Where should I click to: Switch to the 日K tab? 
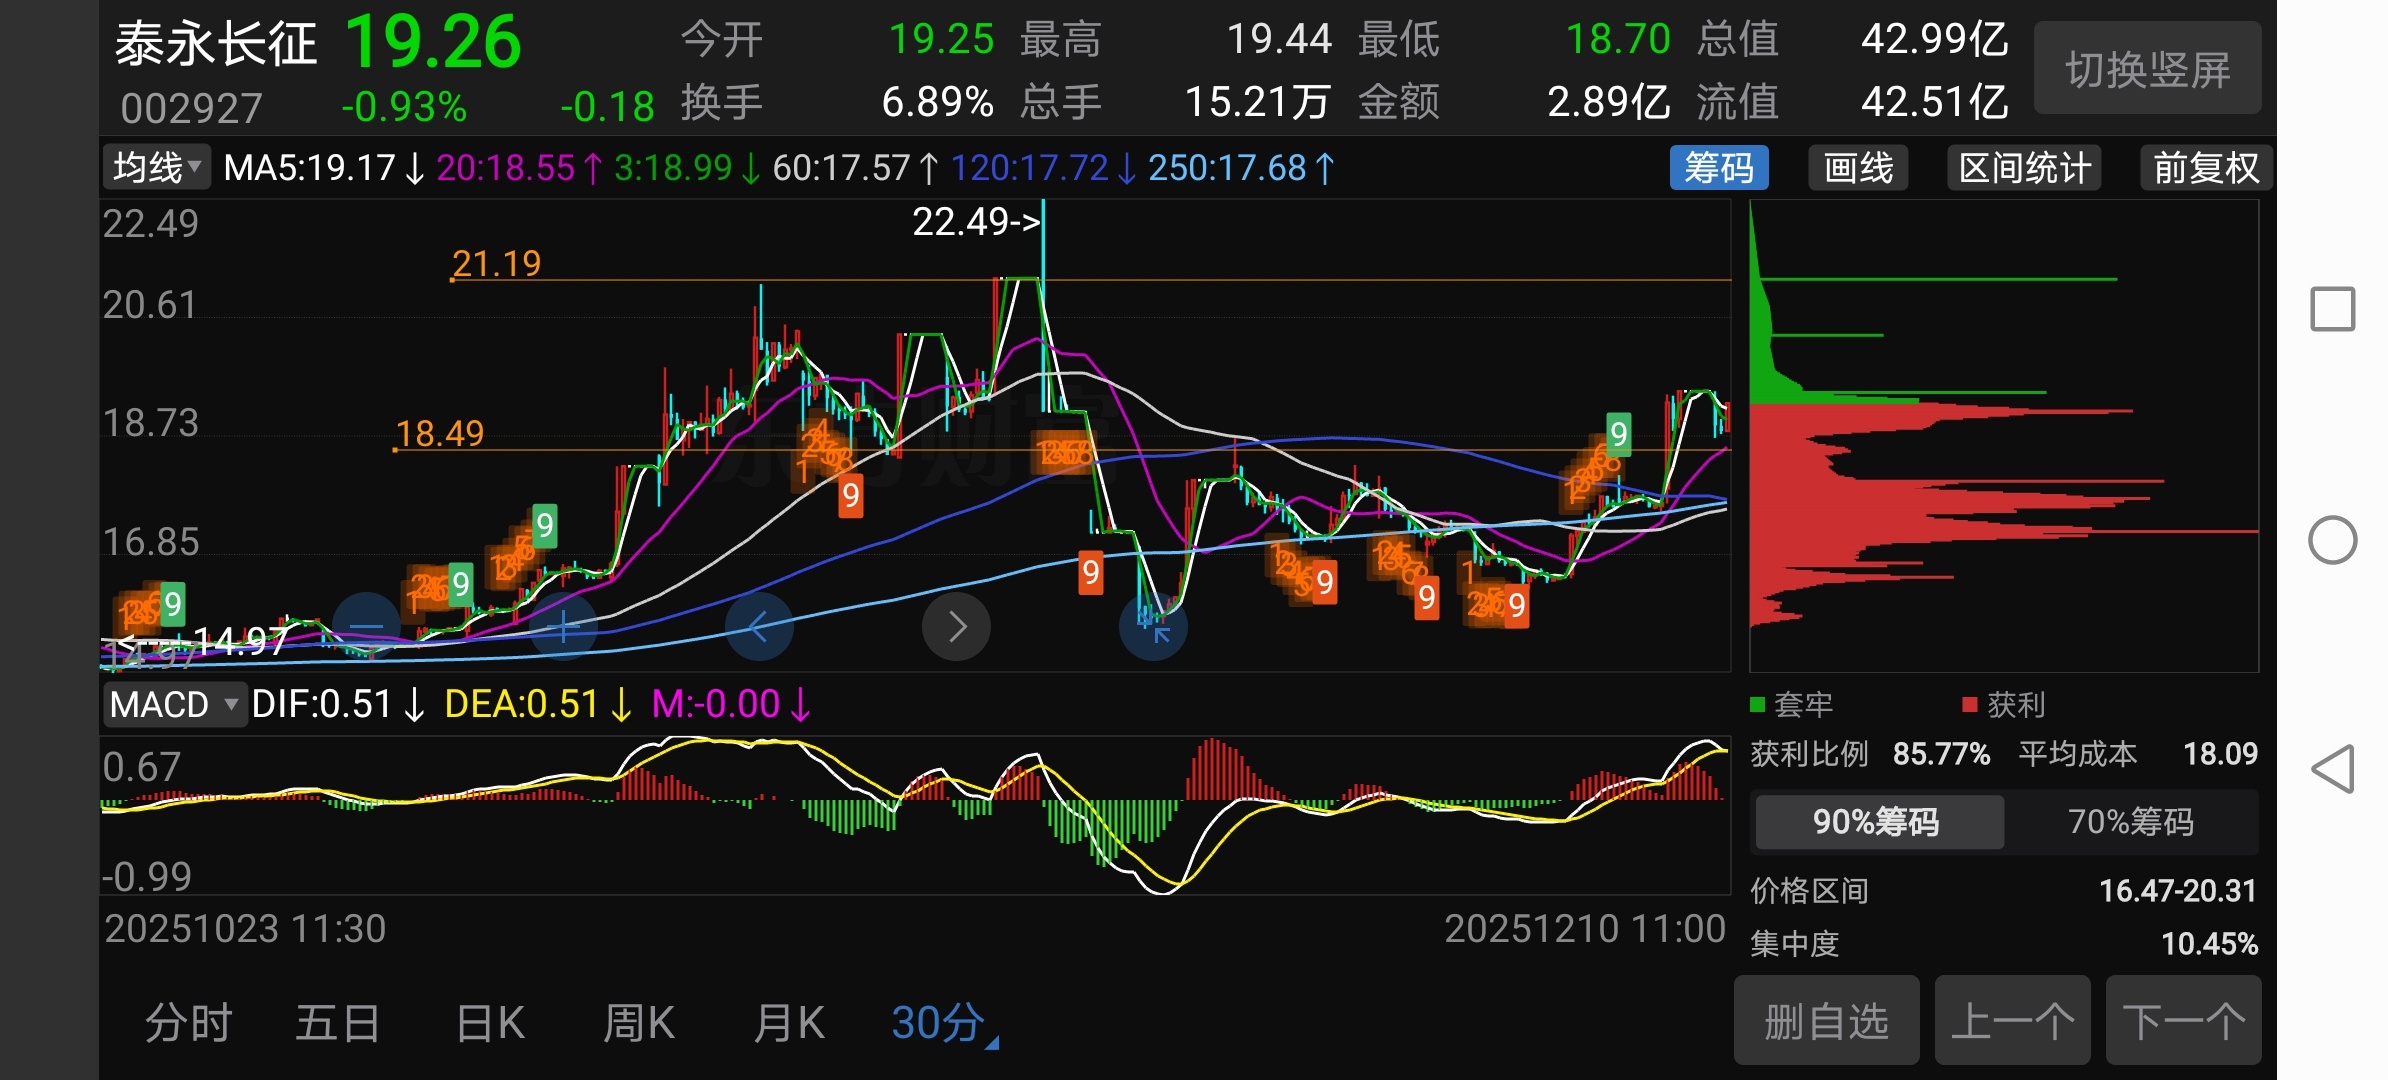(490, 1023)
